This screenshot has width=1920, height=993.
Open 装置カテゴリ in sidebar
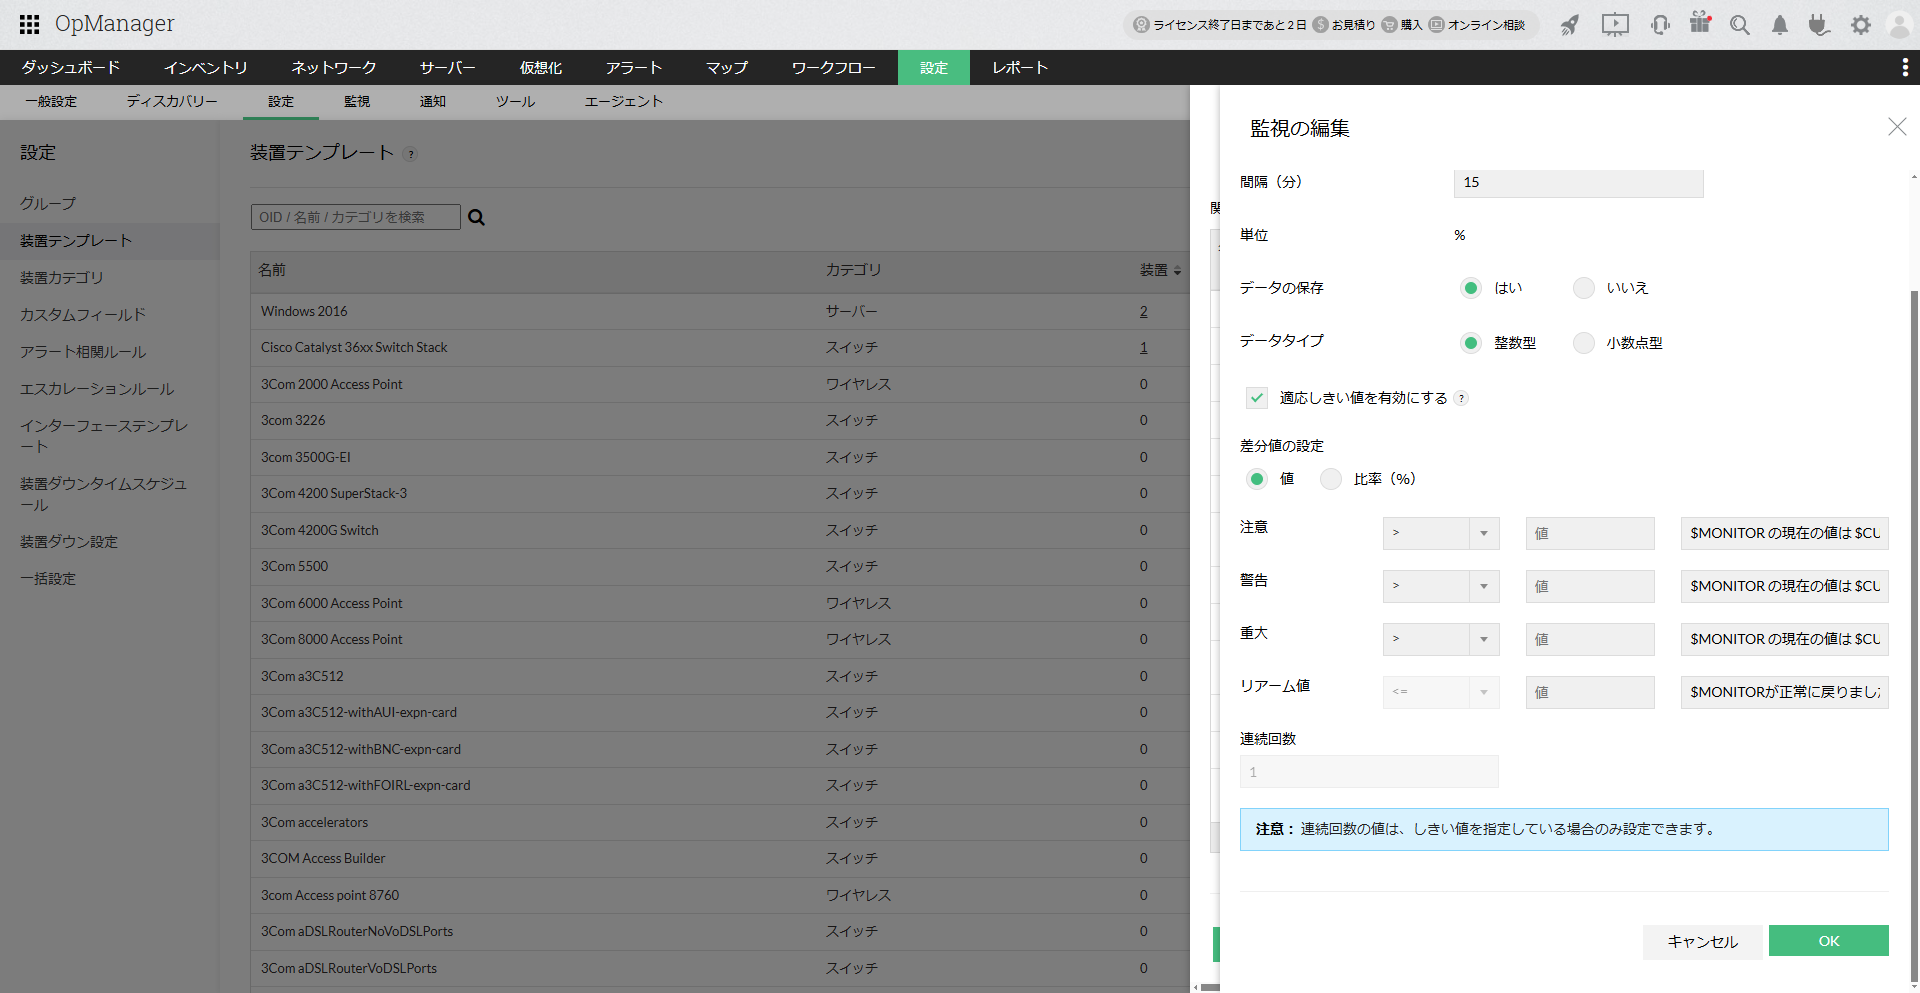pyautogui.click(x=62, y=278)
